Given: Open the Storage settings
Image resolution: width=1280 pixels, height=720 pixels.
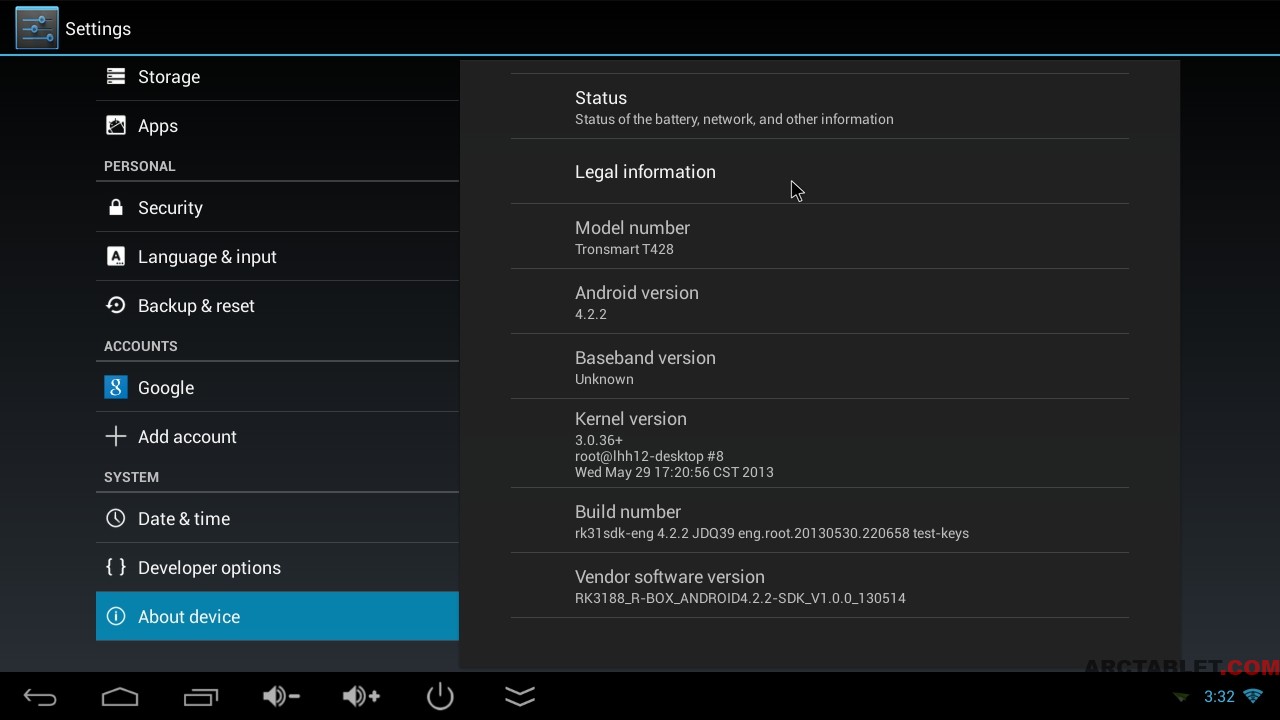Looking at the screenshot, I should [168, 77].
